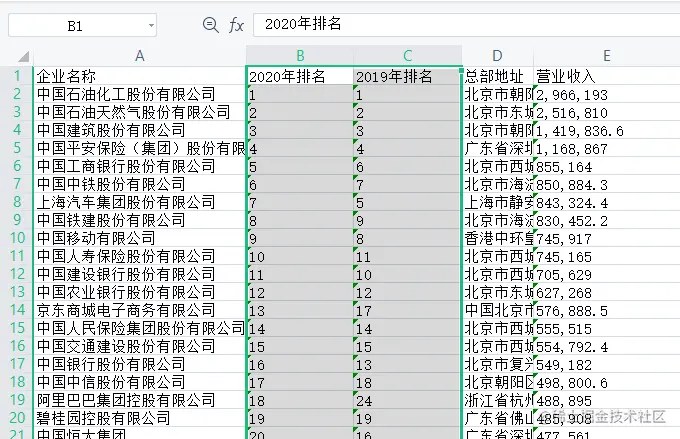This screenshot has height=439, width=680.
Task: Click 2019 rank cell showing 17
Action: 407,310
